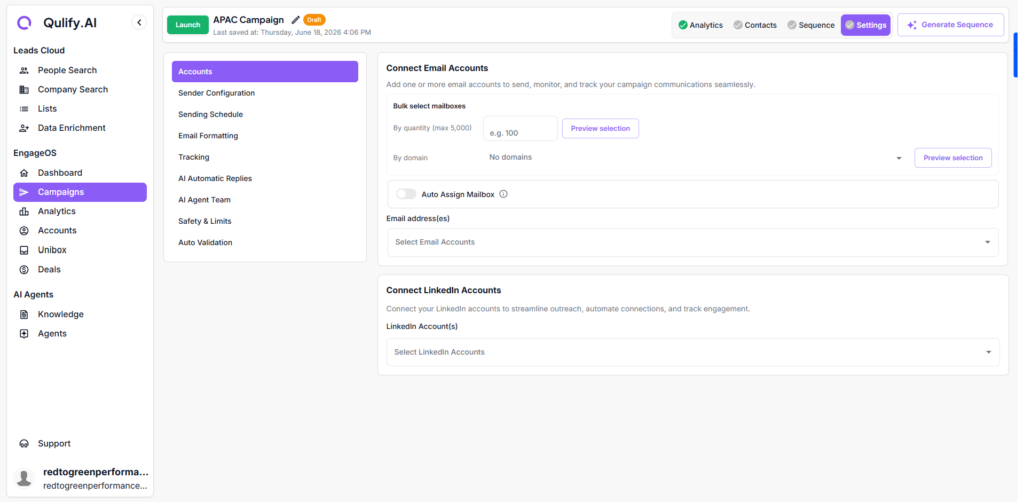Click the green Launch button
Viewport: 1024px width, 502px height.
[x=188, y=25]
